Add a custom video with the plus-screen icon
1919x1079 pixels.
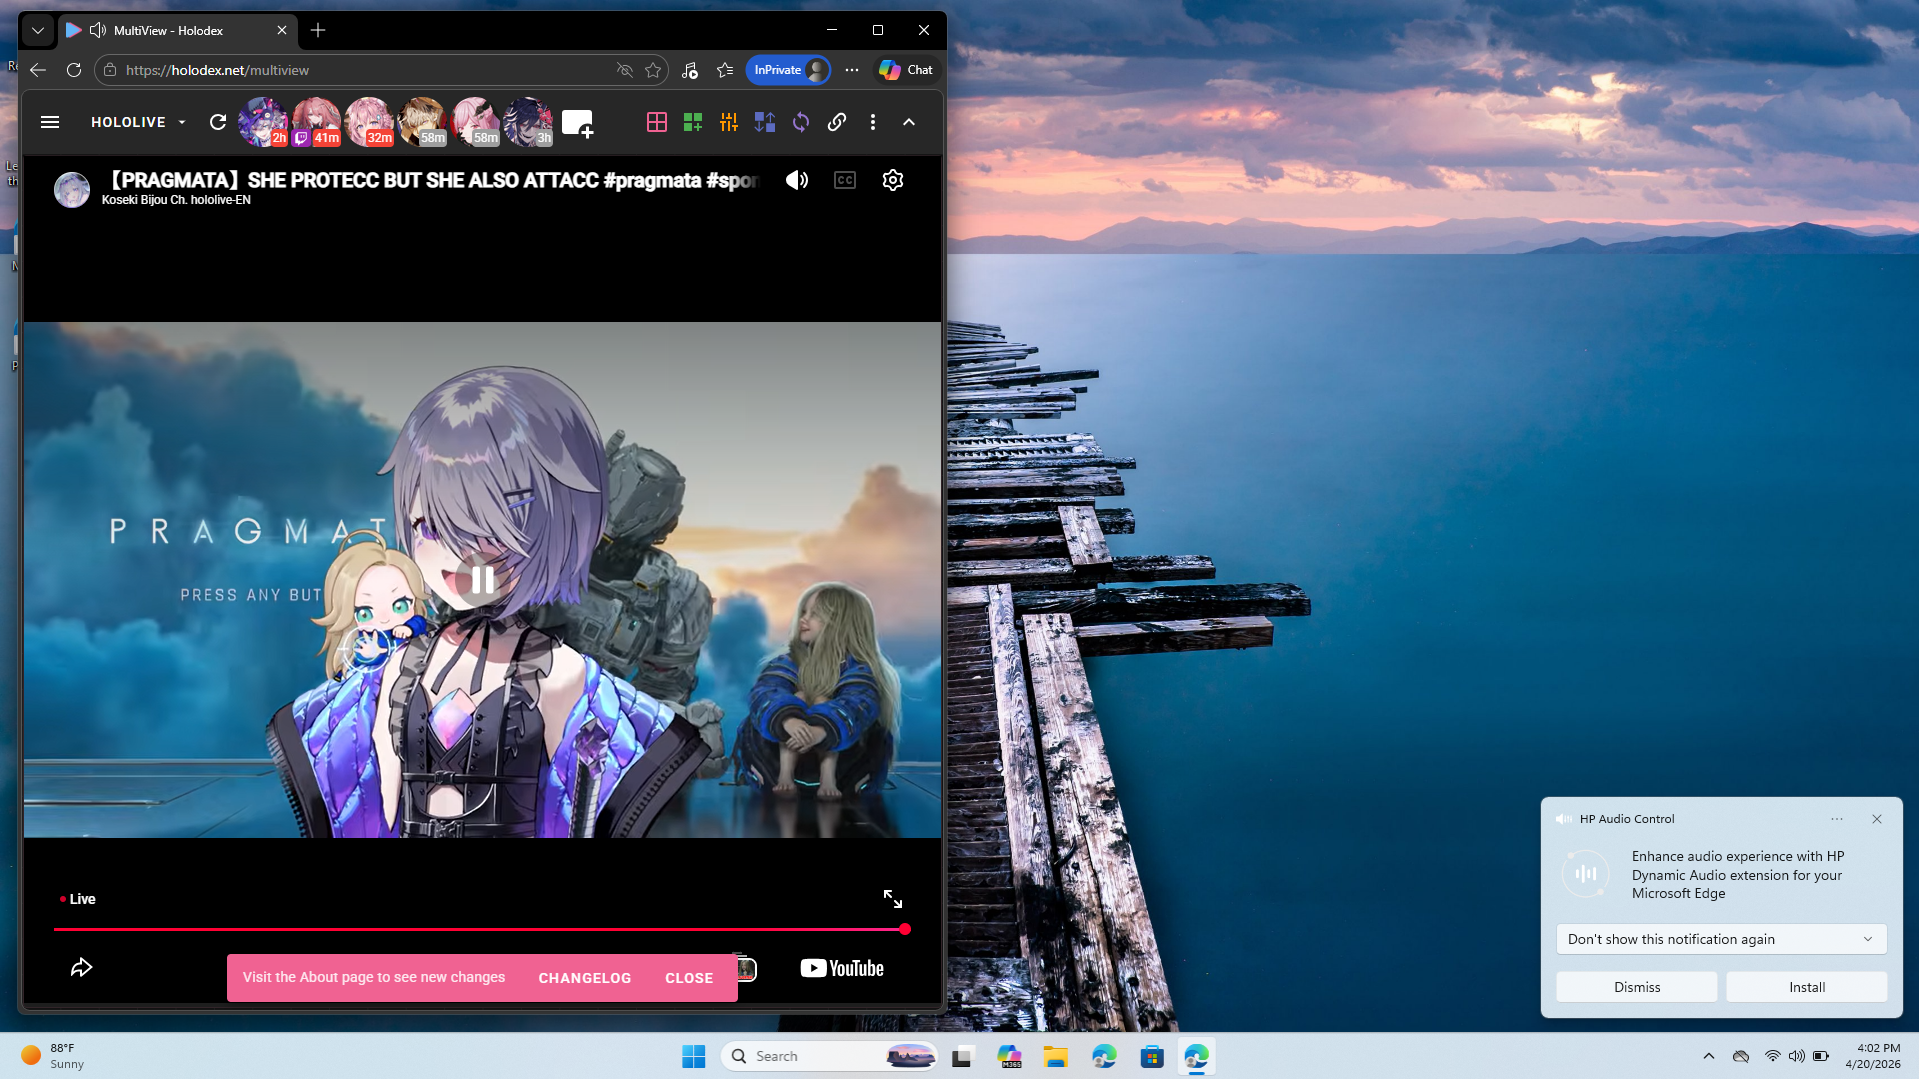click(578, 123)
